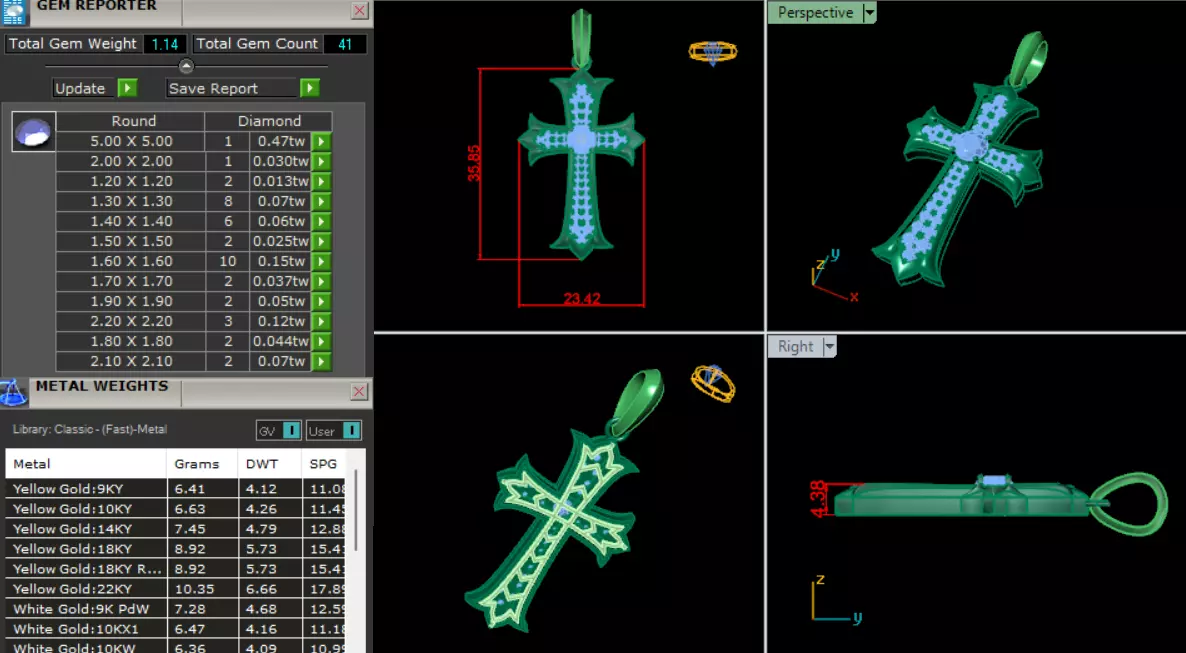Select the Yellow Gold:14KY row

(x=175, y=529)
